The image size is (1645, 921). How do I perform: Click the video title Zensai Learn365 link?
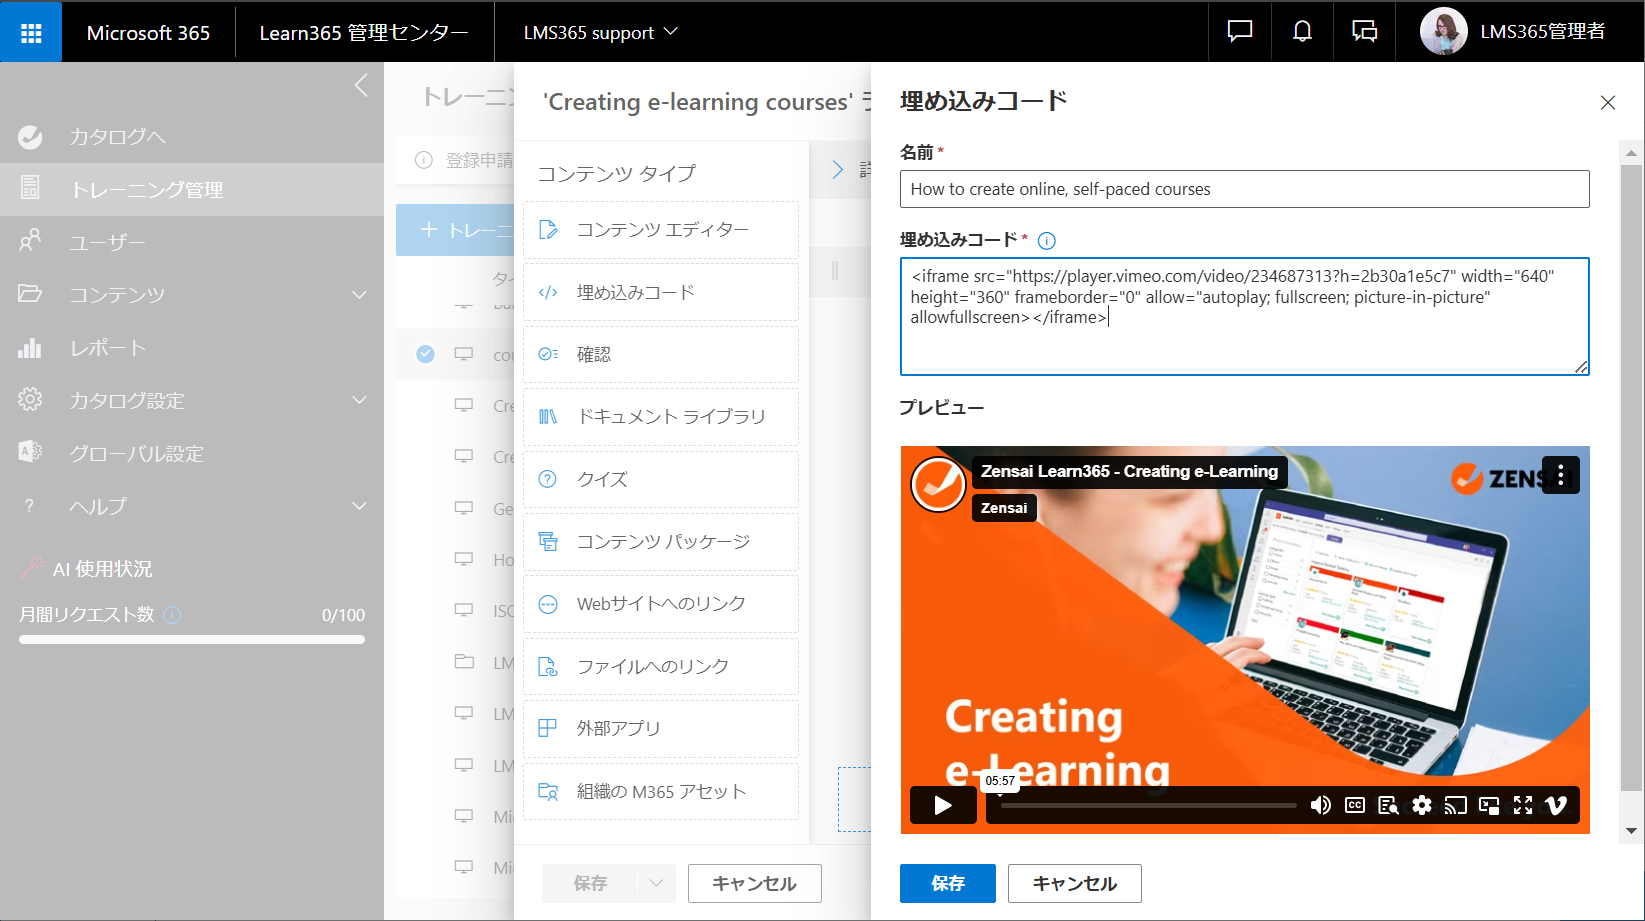(x=1129, y=472)
